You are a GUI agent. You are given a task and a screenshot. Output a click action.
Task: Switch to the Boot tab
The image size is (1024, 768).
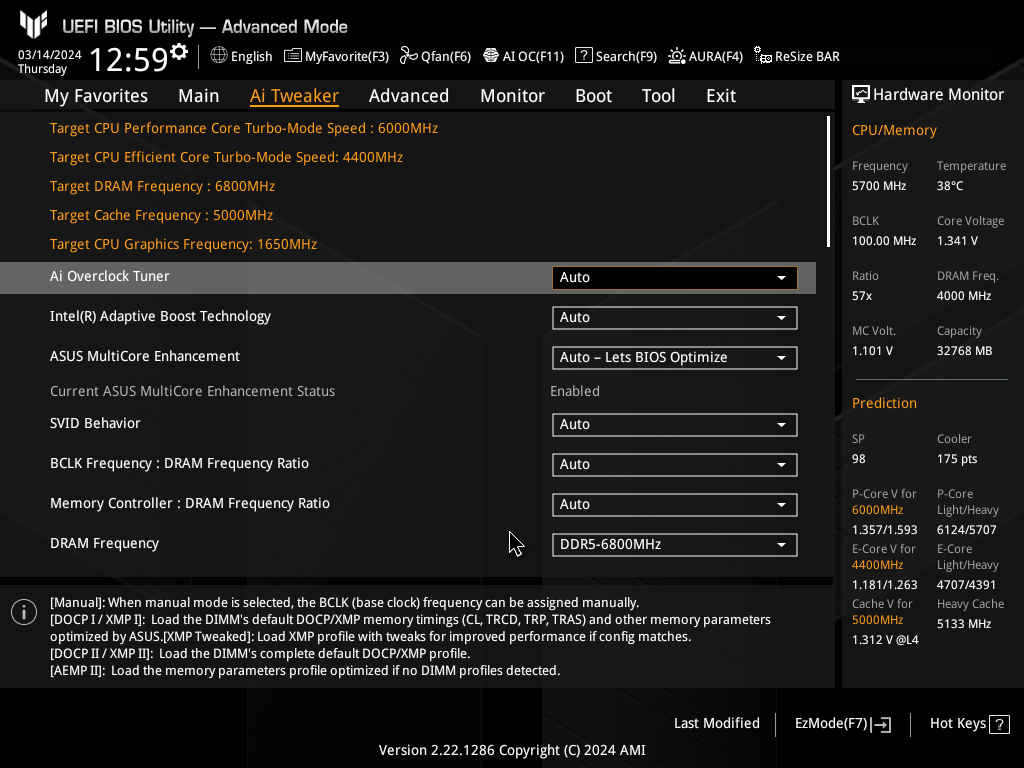593,96
